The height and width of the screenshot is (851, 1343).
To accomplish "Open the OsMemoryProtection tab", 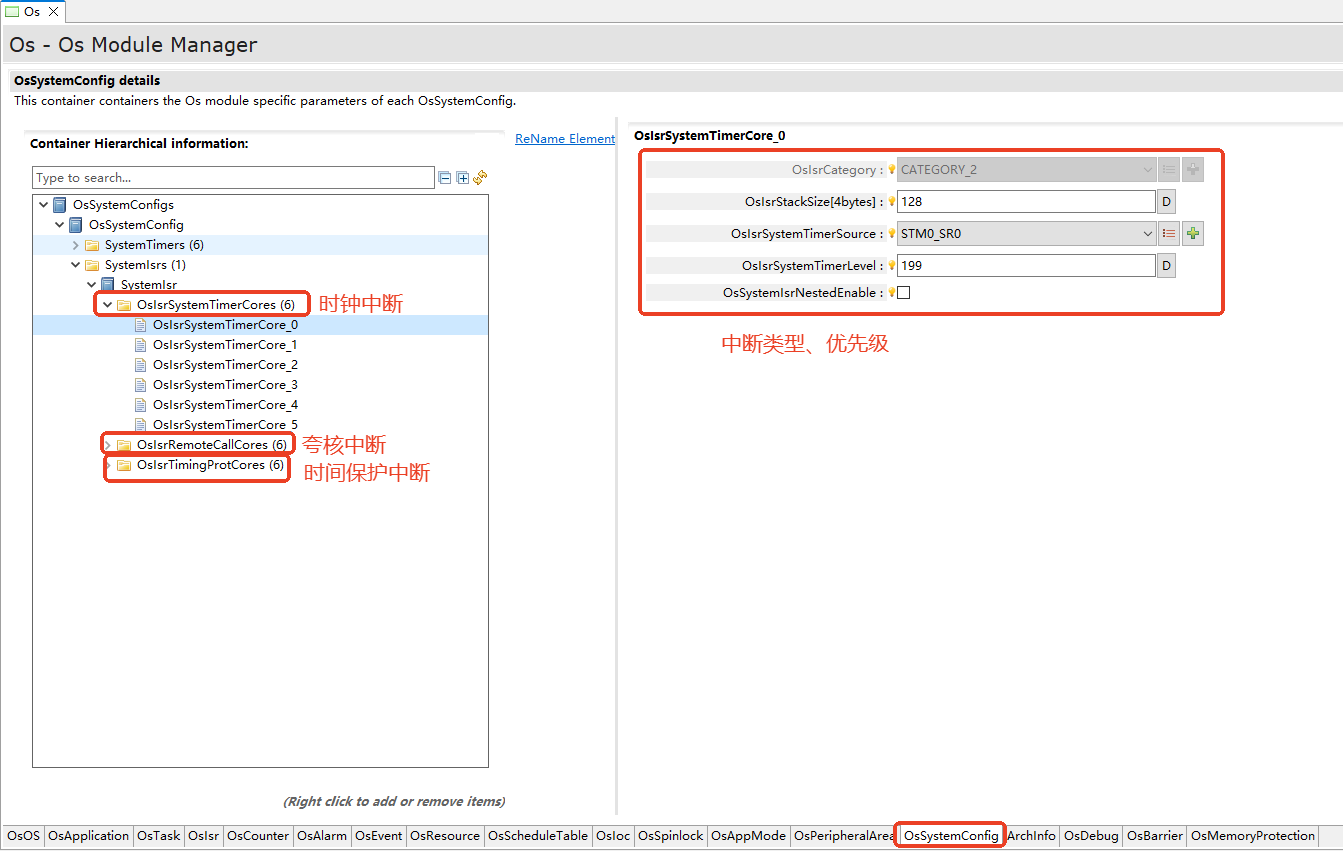I will click(x=1253, y=836).
